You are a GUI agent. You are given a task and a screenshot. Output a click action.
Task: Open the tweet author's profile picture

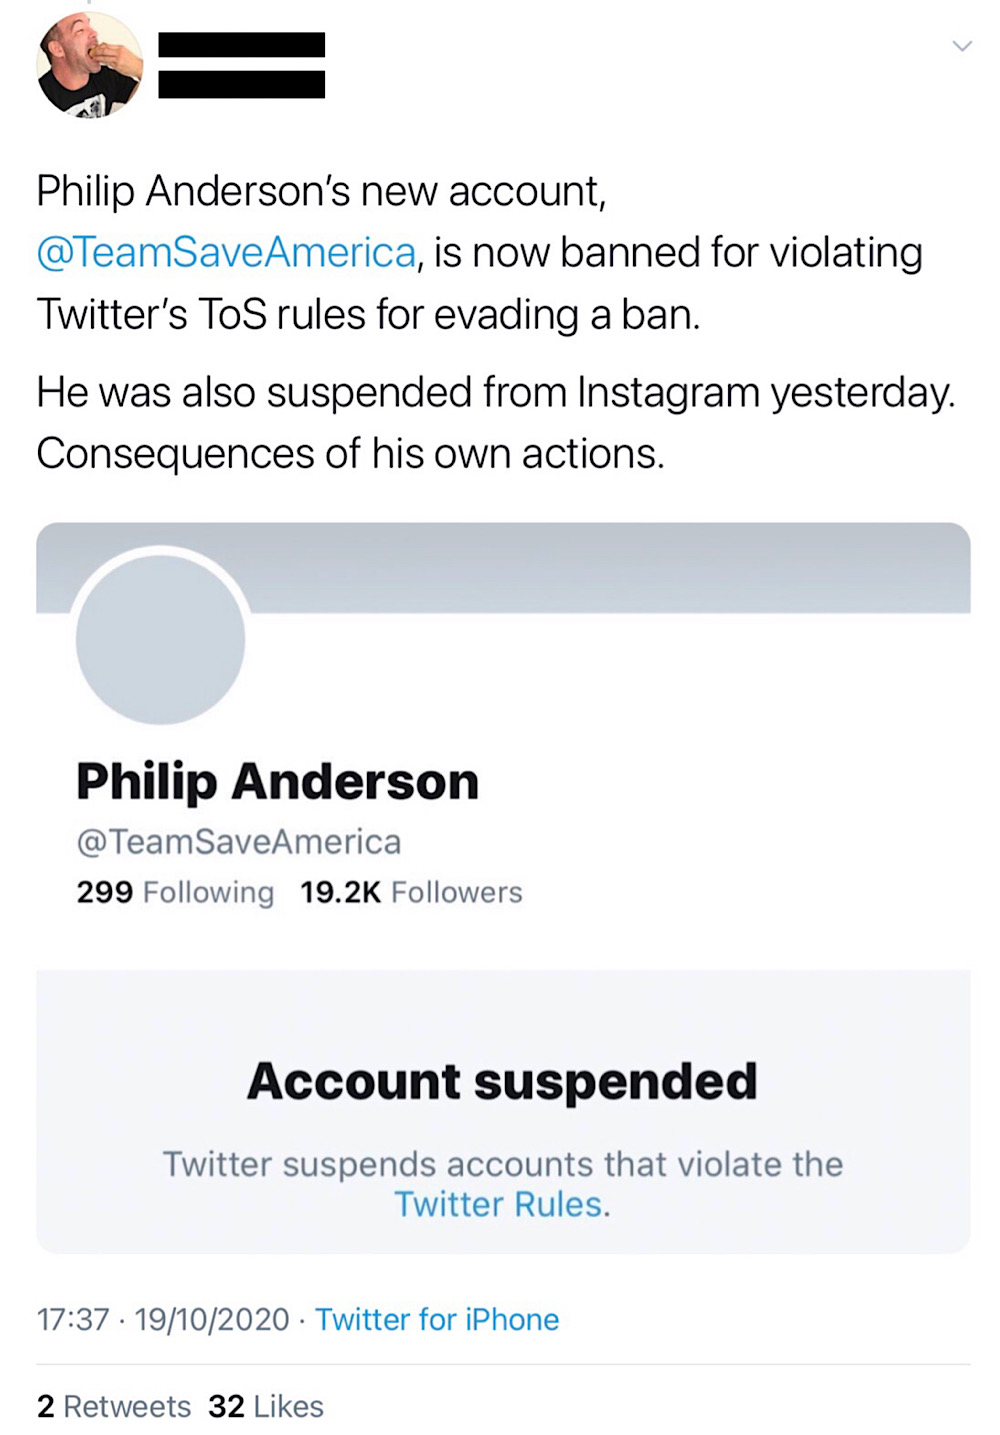coord(90,65)
